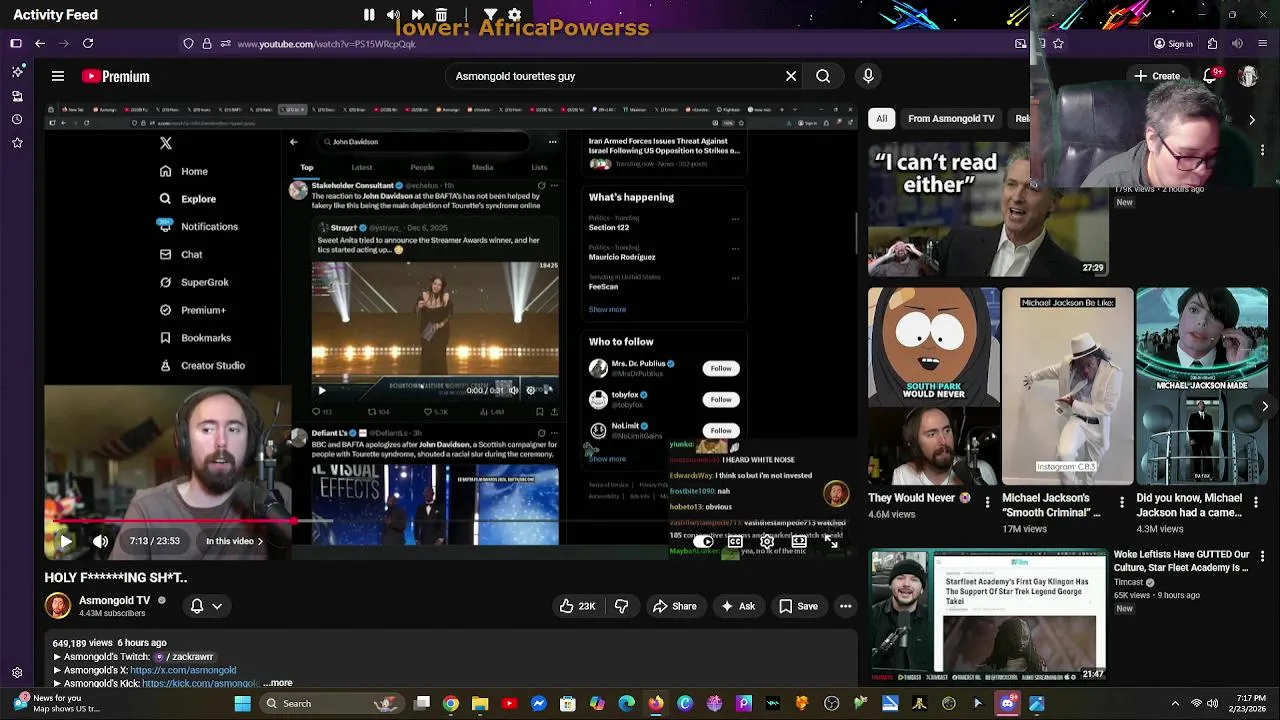Open the video player settings gear
The image size is (1280, 720).
point(767,541)
